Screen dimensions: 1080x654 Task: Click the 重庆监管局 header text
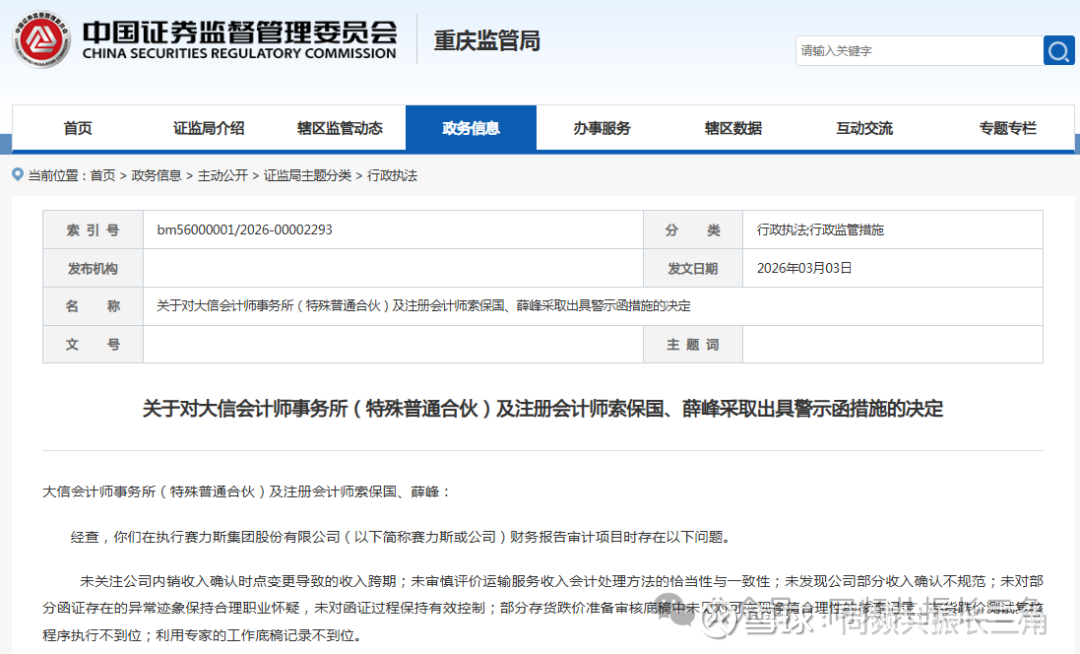[487, 41]
